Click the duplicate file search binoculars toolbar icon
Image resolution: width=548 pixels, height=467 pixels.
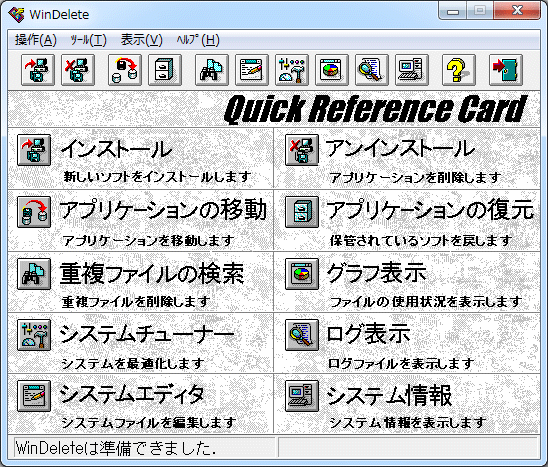(212, 70)
